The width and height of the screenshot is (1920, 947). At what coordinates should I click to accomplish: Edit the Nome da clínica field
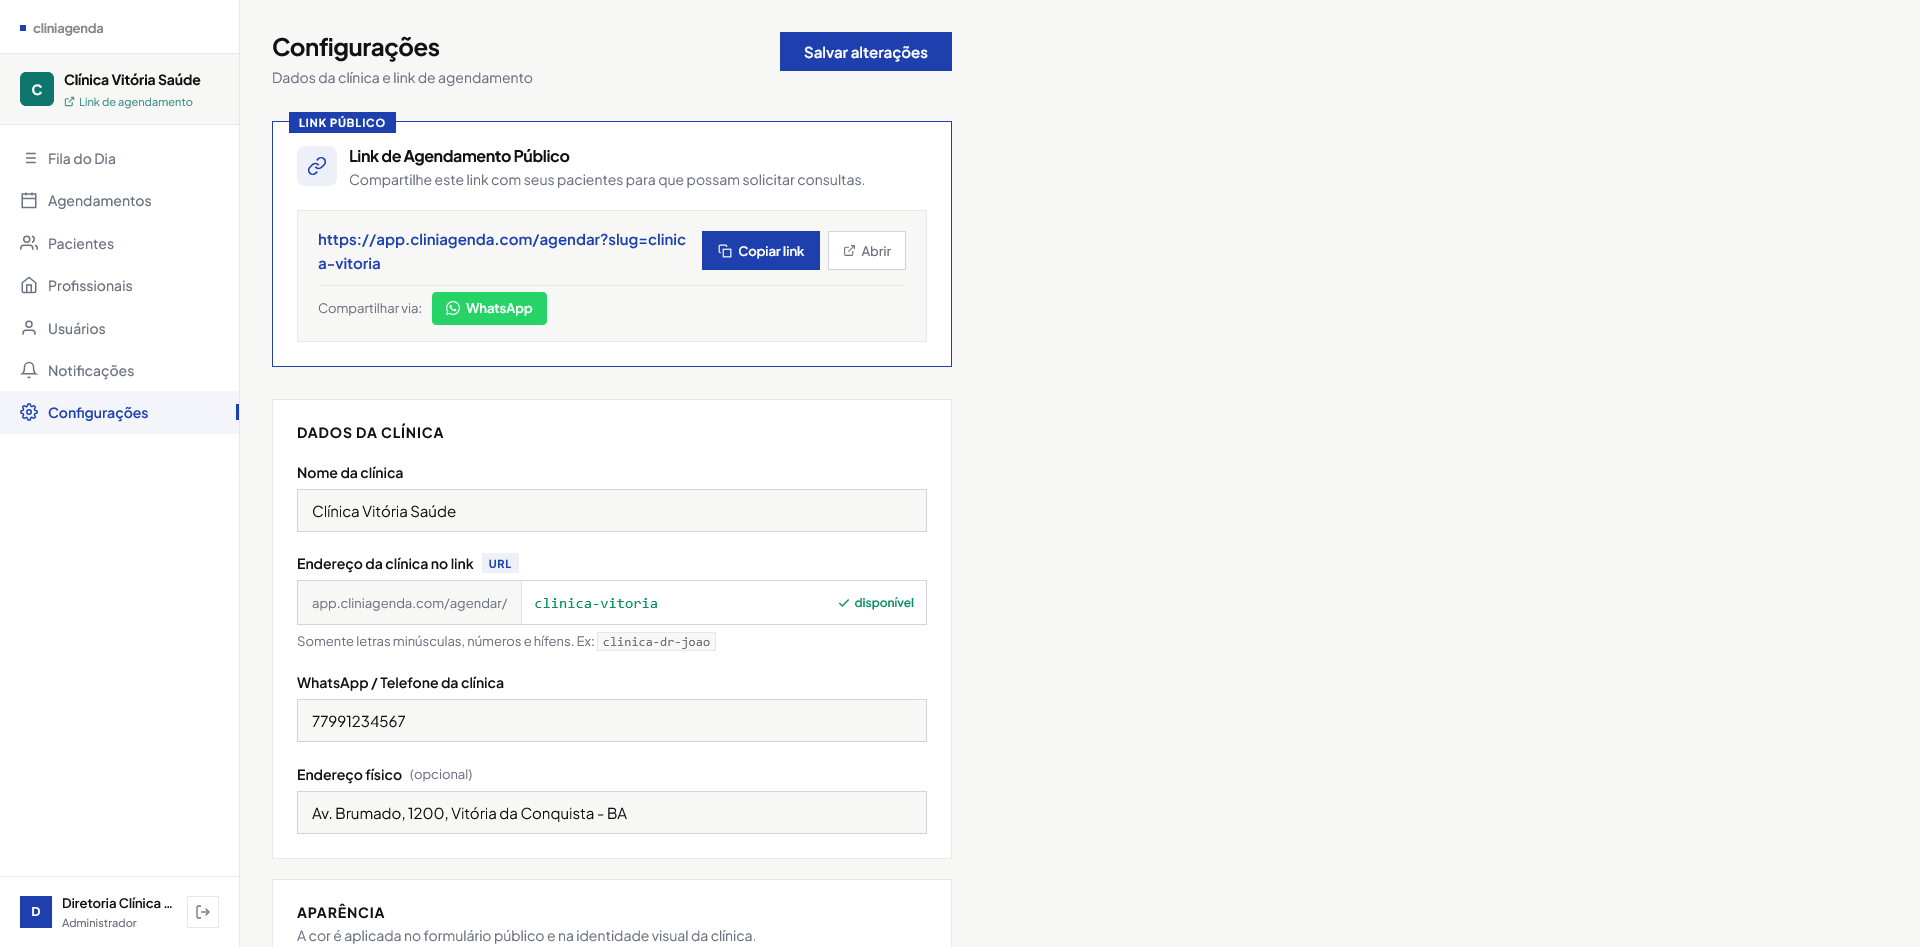pyautogui.click(x=611, y=510)
